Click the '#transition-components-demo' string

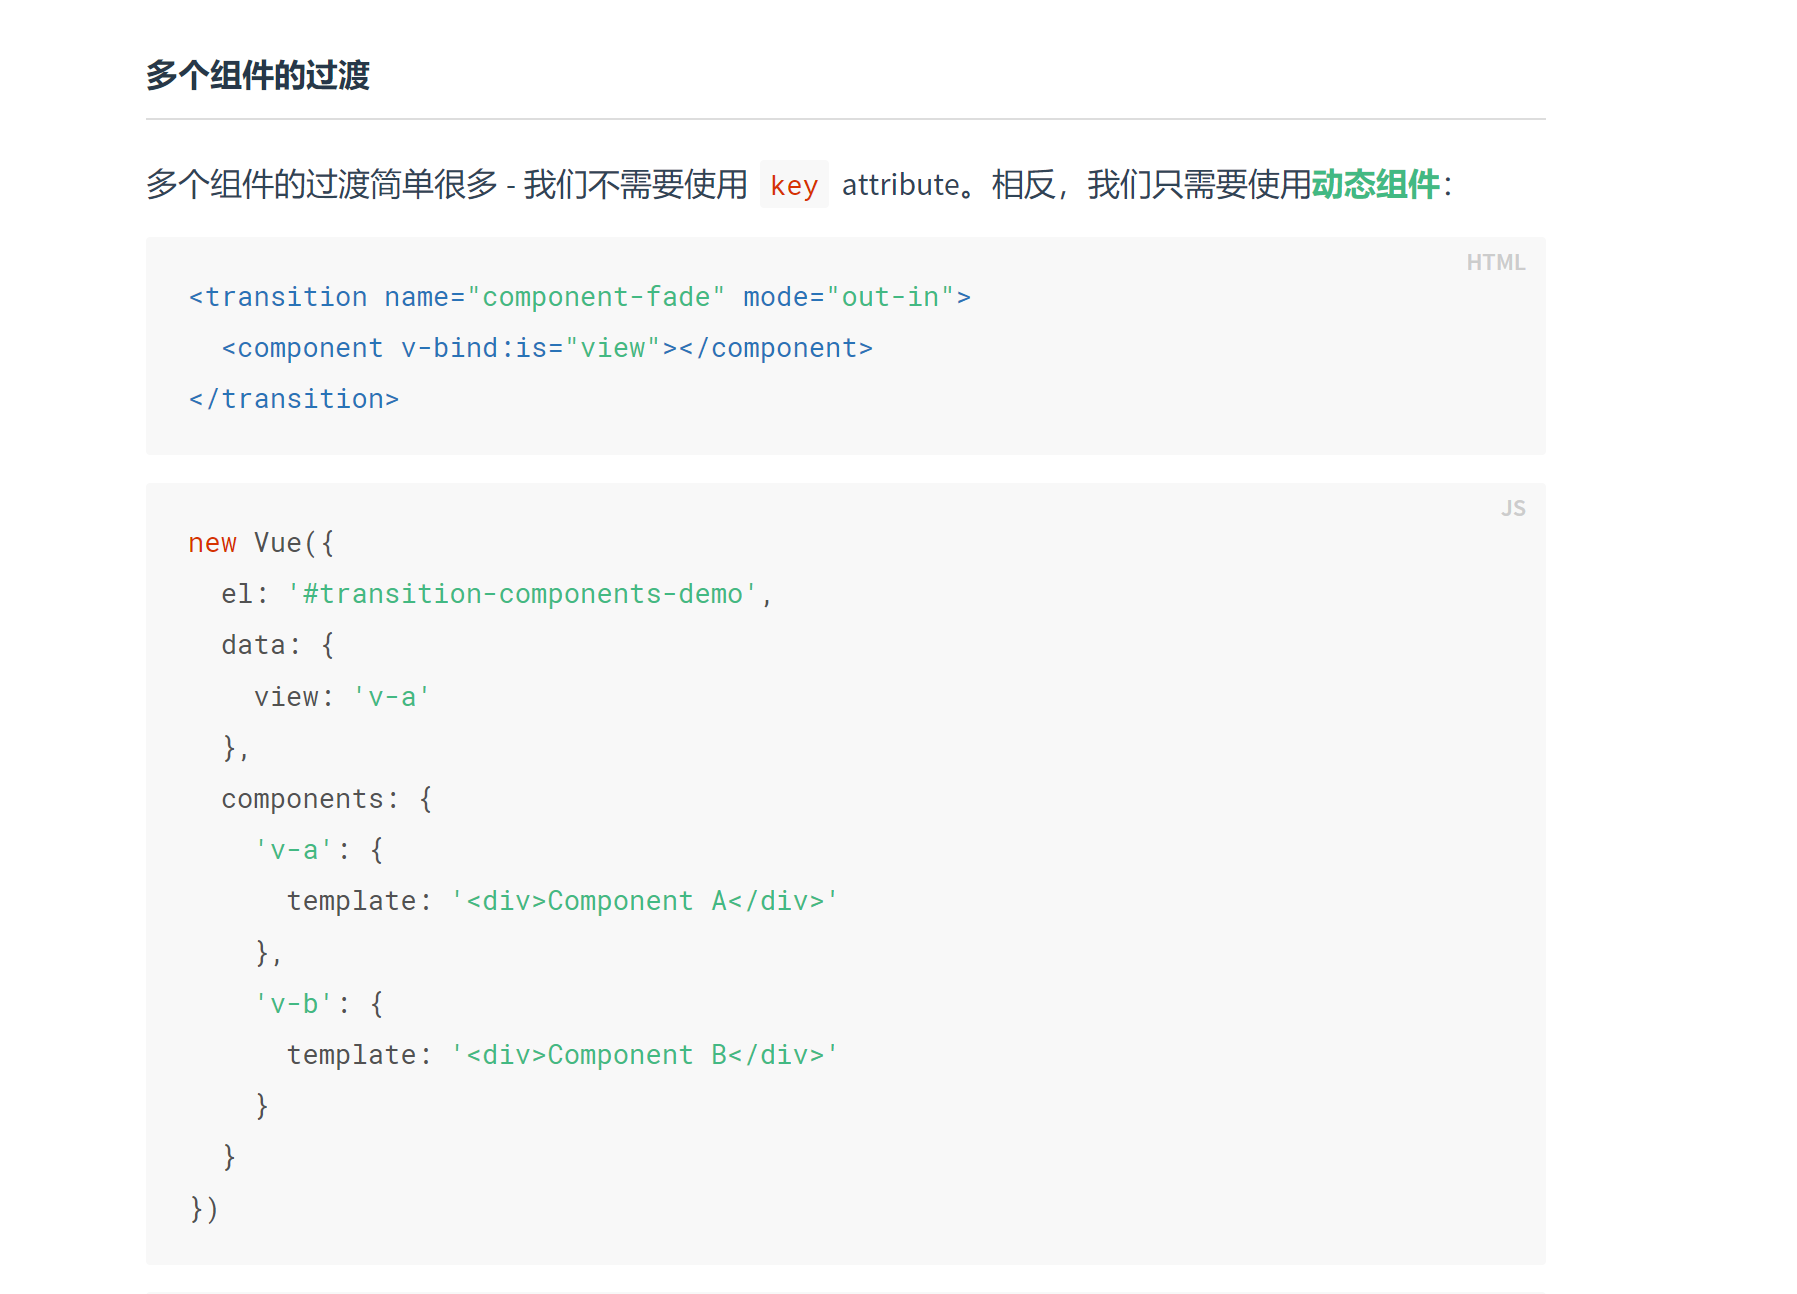pos(523,594)
